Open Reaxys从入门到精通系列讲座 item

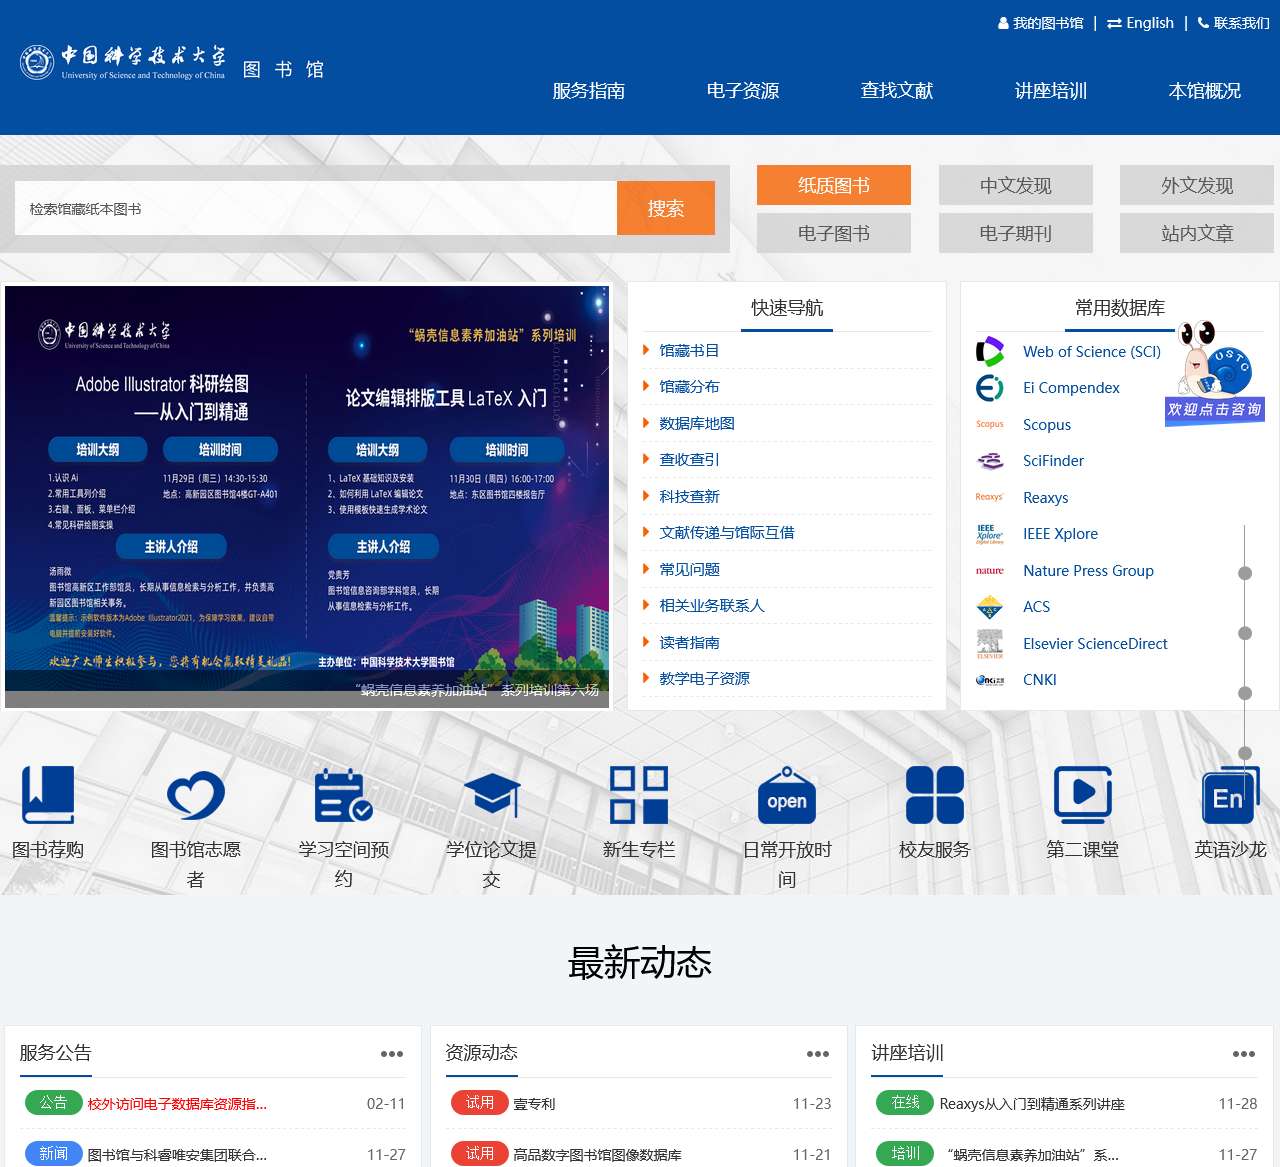pos(1032,1104)
